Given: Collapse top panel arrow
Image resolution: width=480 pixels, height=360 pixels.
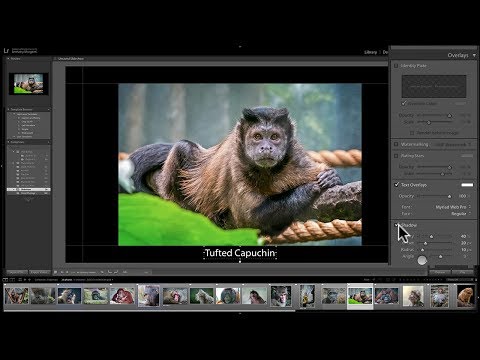Looking at the screenshot, I should 240,46.
